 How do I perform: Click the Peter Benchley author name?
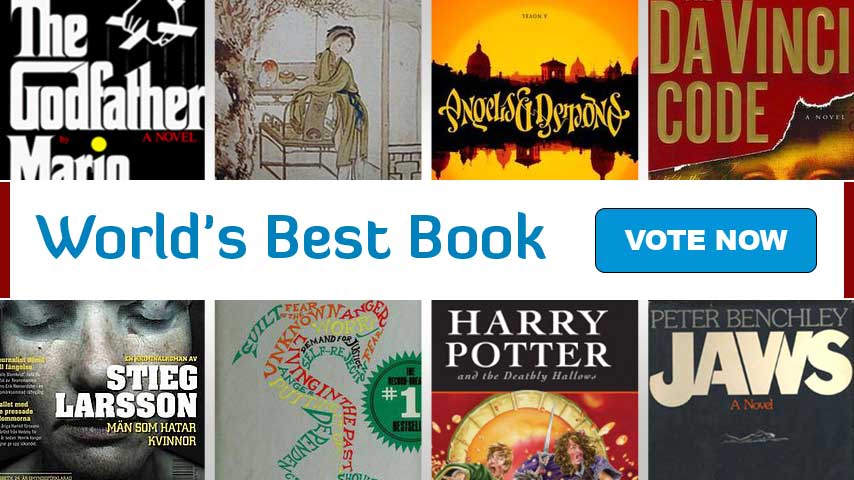coord(749,318)
